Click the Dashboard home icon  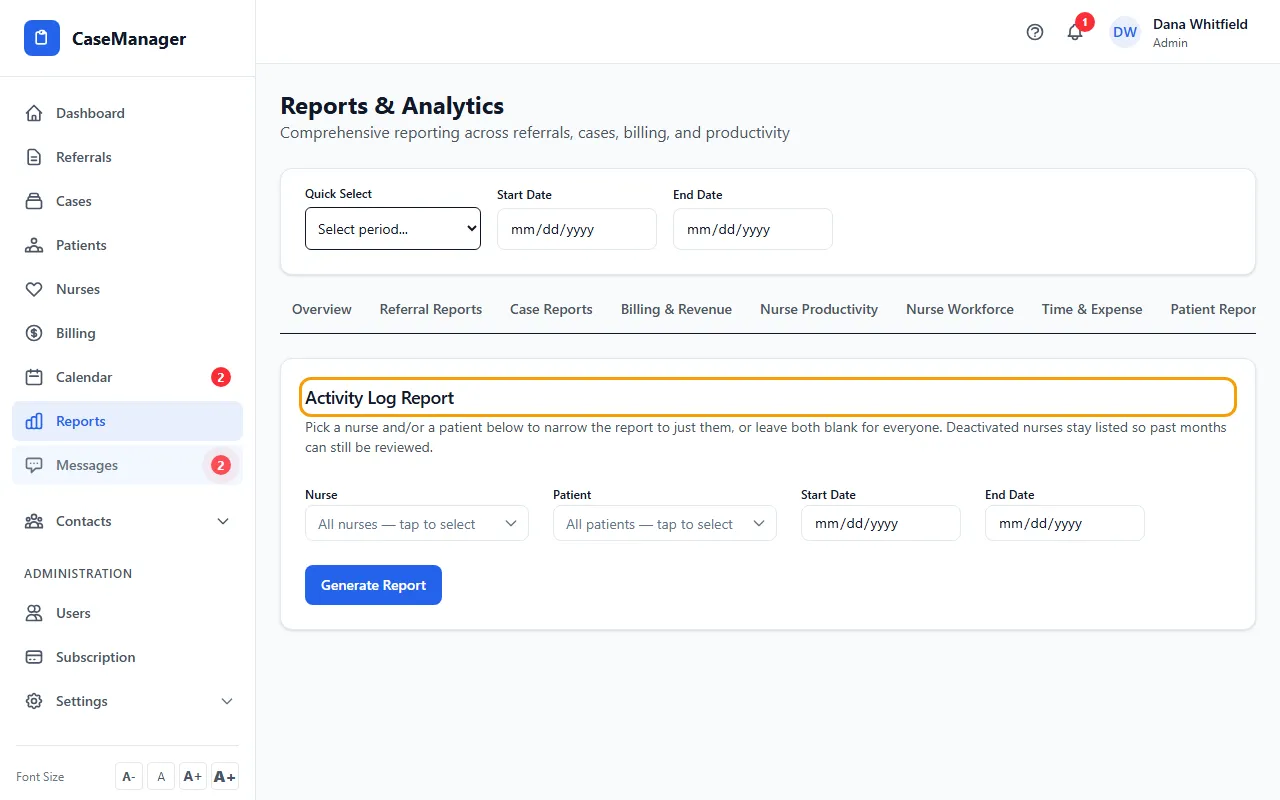[34, 113]
